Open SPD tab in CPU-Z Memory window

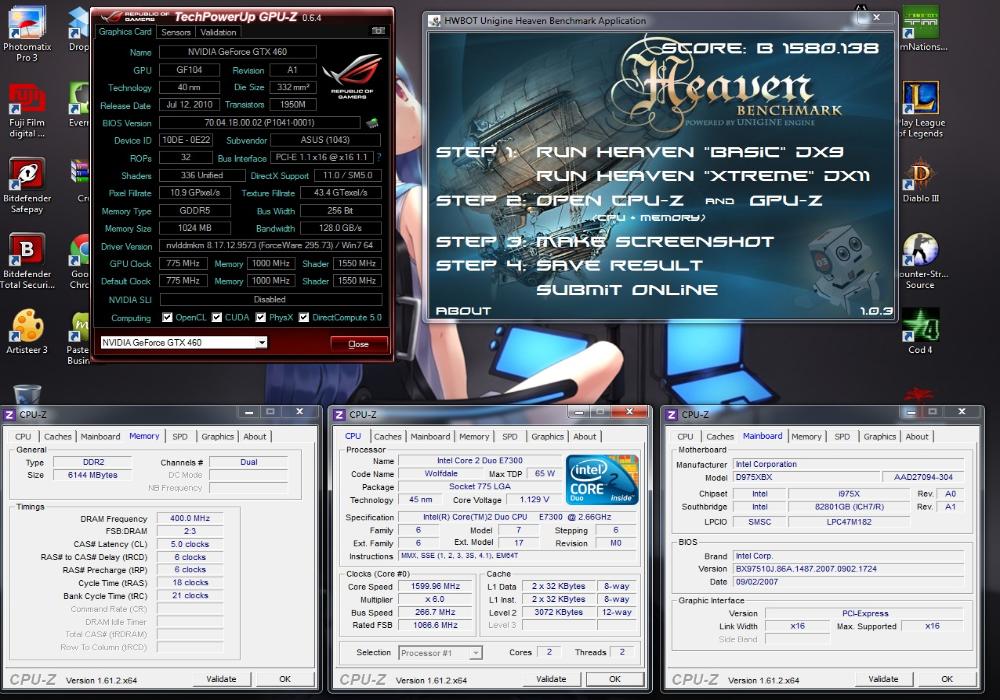[180, 437]
